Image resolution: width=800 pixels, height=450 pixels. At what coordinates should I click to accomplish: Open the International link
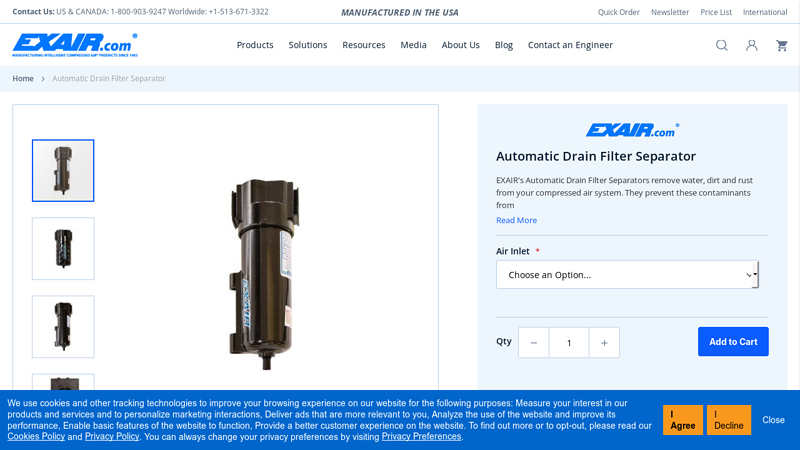coord(765,12)
